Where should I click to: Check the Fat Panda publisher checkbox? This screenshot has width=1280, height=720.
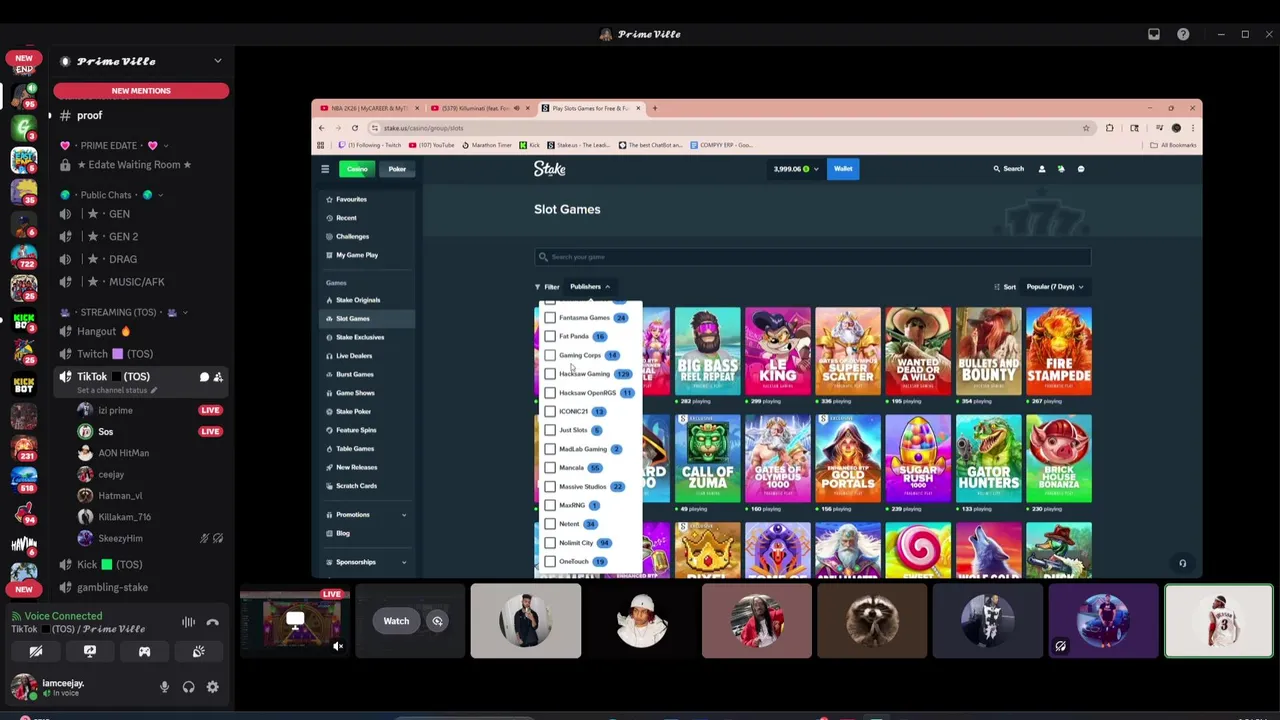550,337
